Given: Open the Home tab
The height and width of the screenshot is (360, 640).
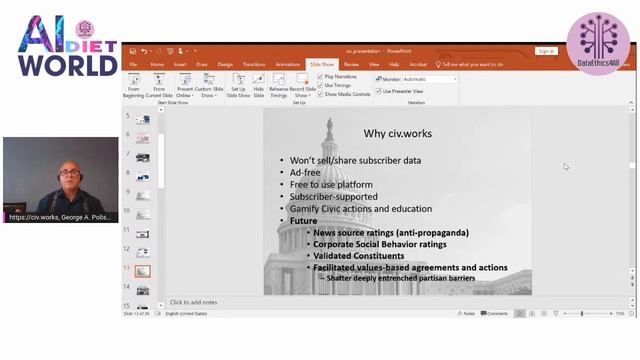Looking at the screenshot, I should [x=157, y=64].
